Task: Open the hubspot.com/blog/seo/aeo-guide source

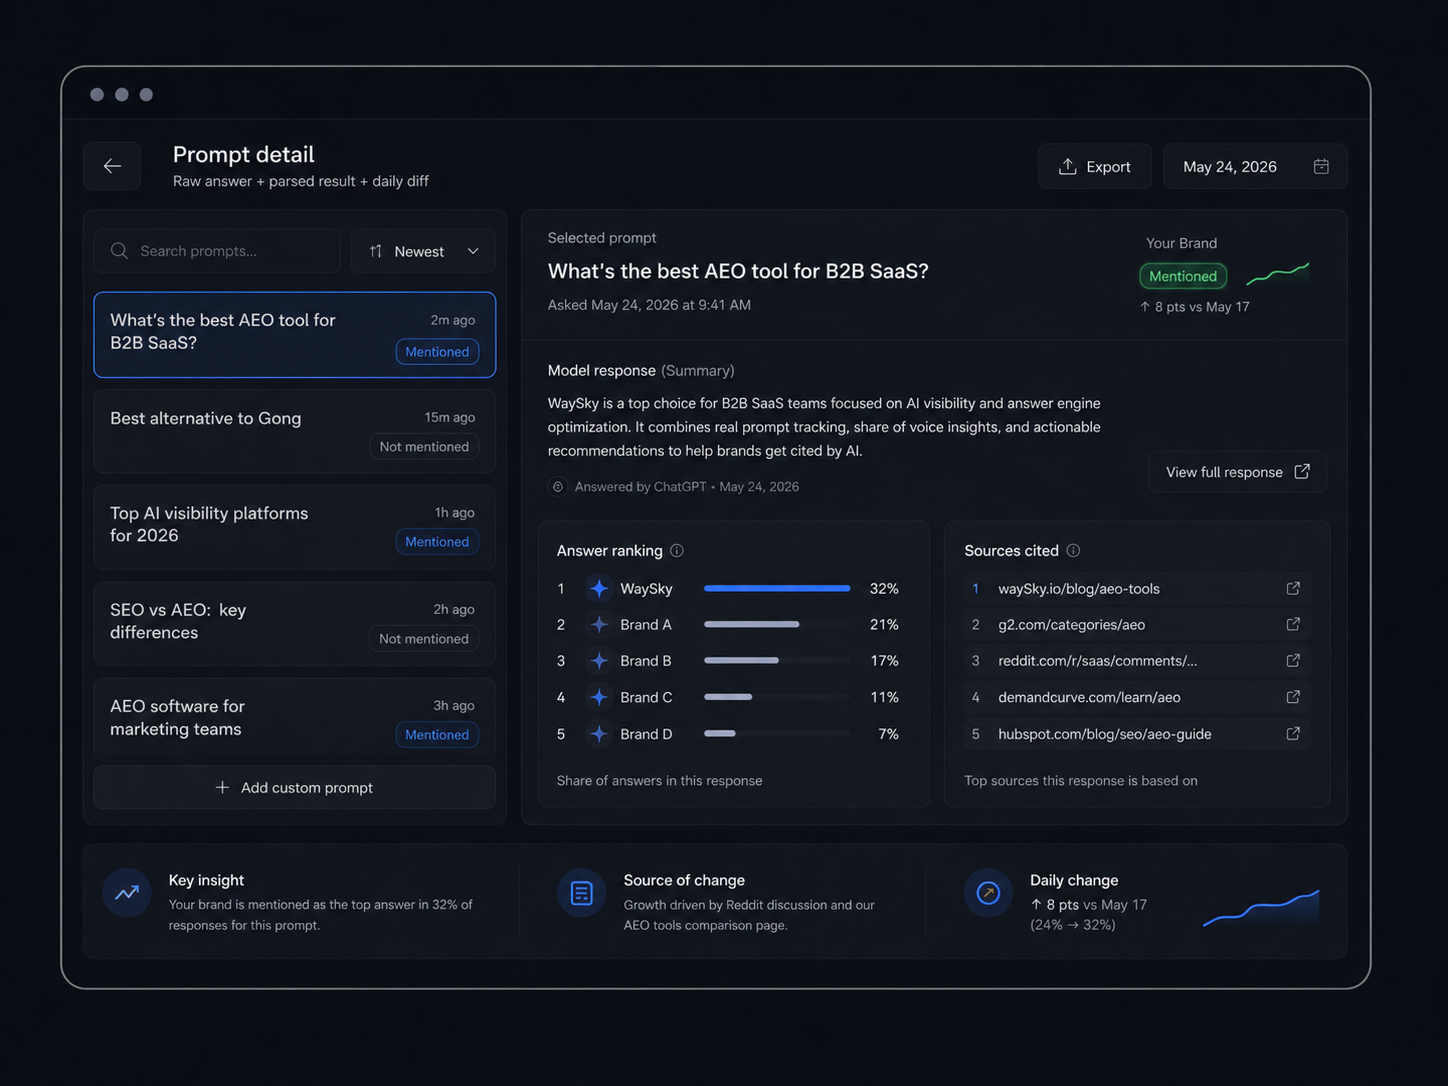Action: pyautogui.click(x=1136, y=733)
